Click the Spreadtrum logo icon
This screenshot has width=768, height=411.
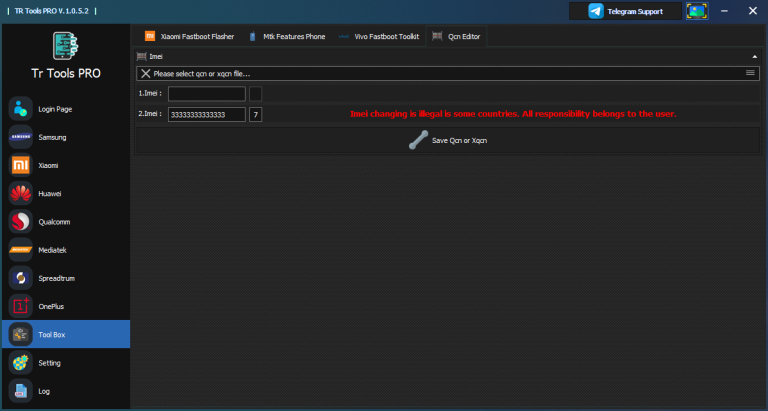tap(21, 278)
